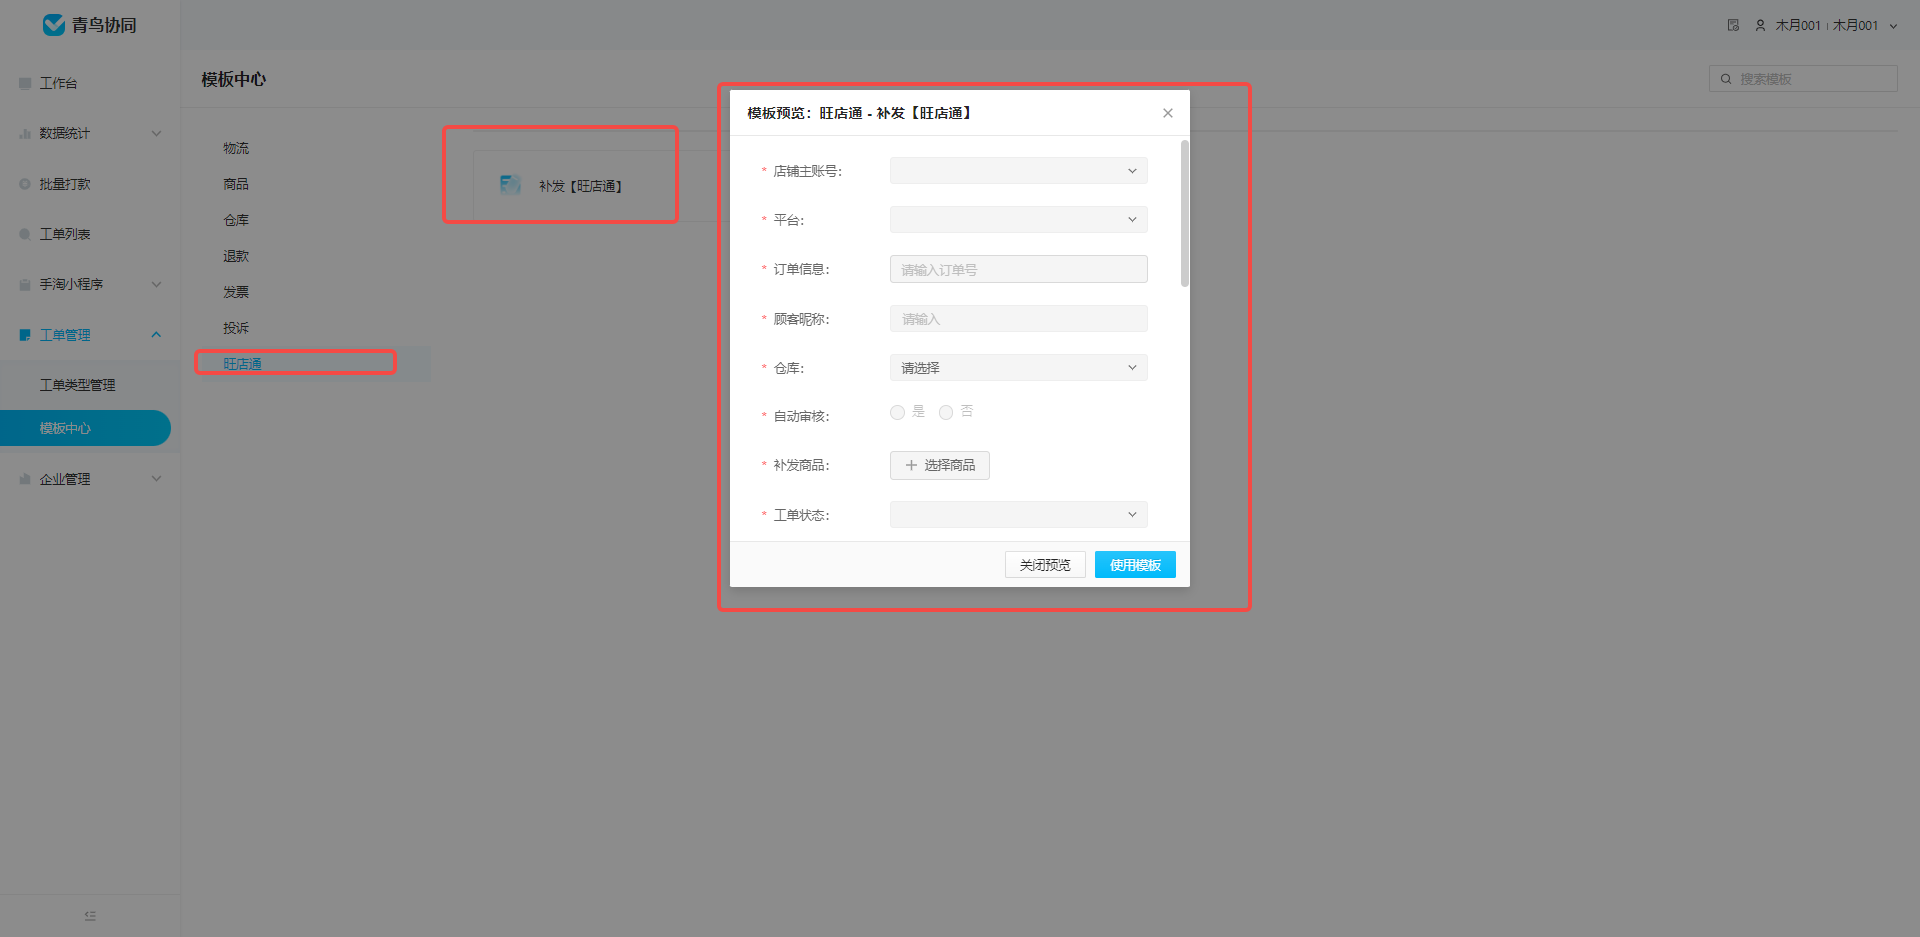The image size is (1920, 937).
Task: Click 选择商品 button
Action: point(940,465)
